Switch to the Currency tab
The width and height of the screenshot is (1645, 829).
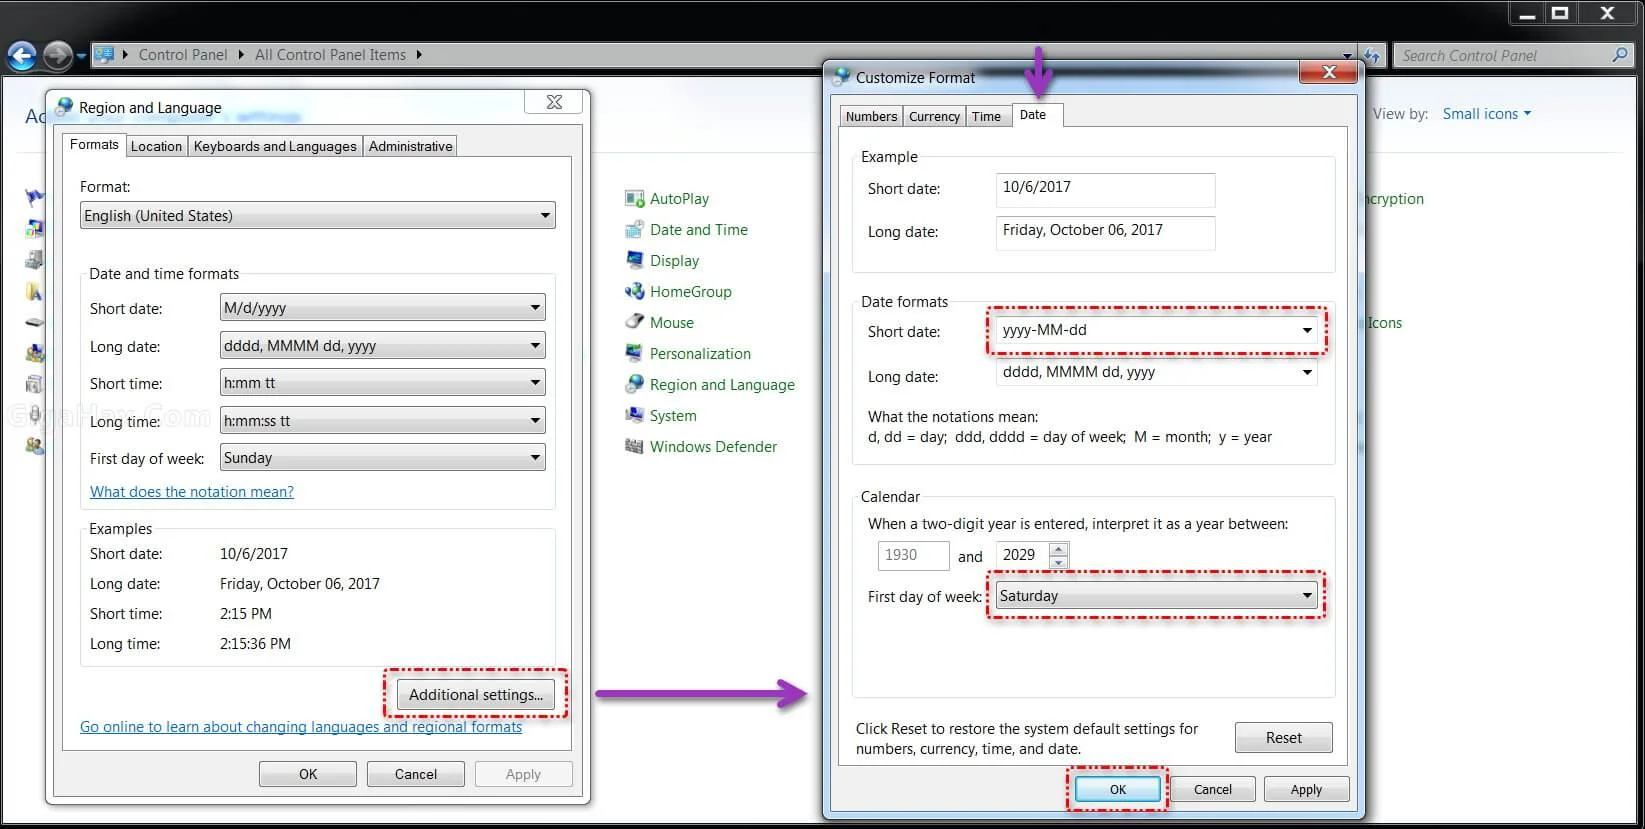[x=934, y=117]
